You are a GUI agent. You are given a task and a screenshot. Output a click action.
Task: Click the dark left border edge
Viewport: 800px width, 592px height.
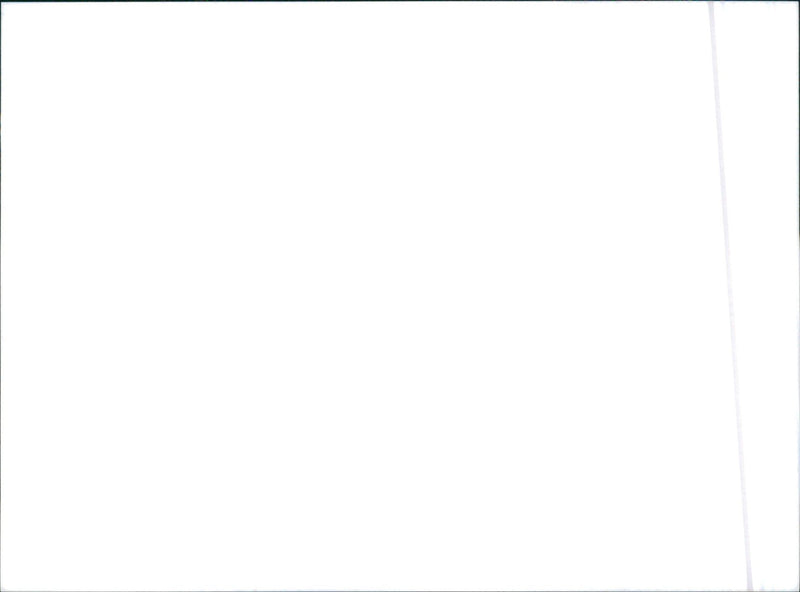pos(1,296)
